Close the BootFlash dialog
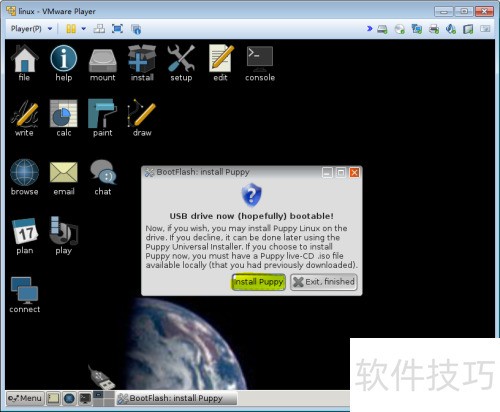The width and height of the screenshot is (500, 412). pos(354,173)
